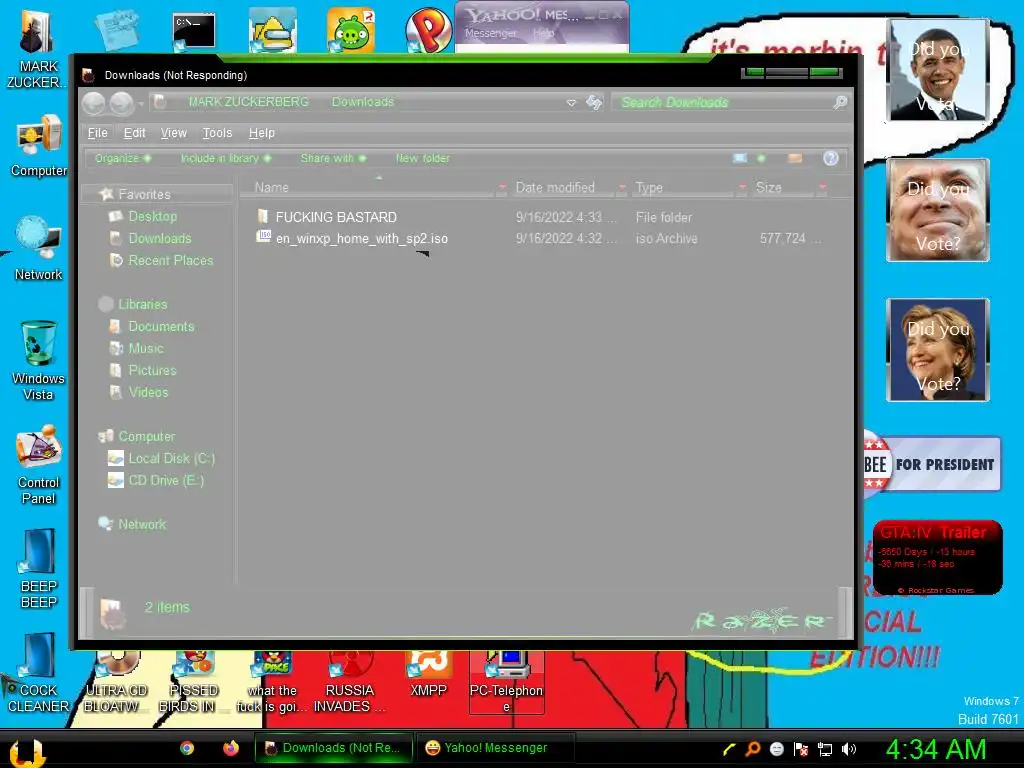Select Desktop under Favorites

pyautogui.click(x=152, y=216)
